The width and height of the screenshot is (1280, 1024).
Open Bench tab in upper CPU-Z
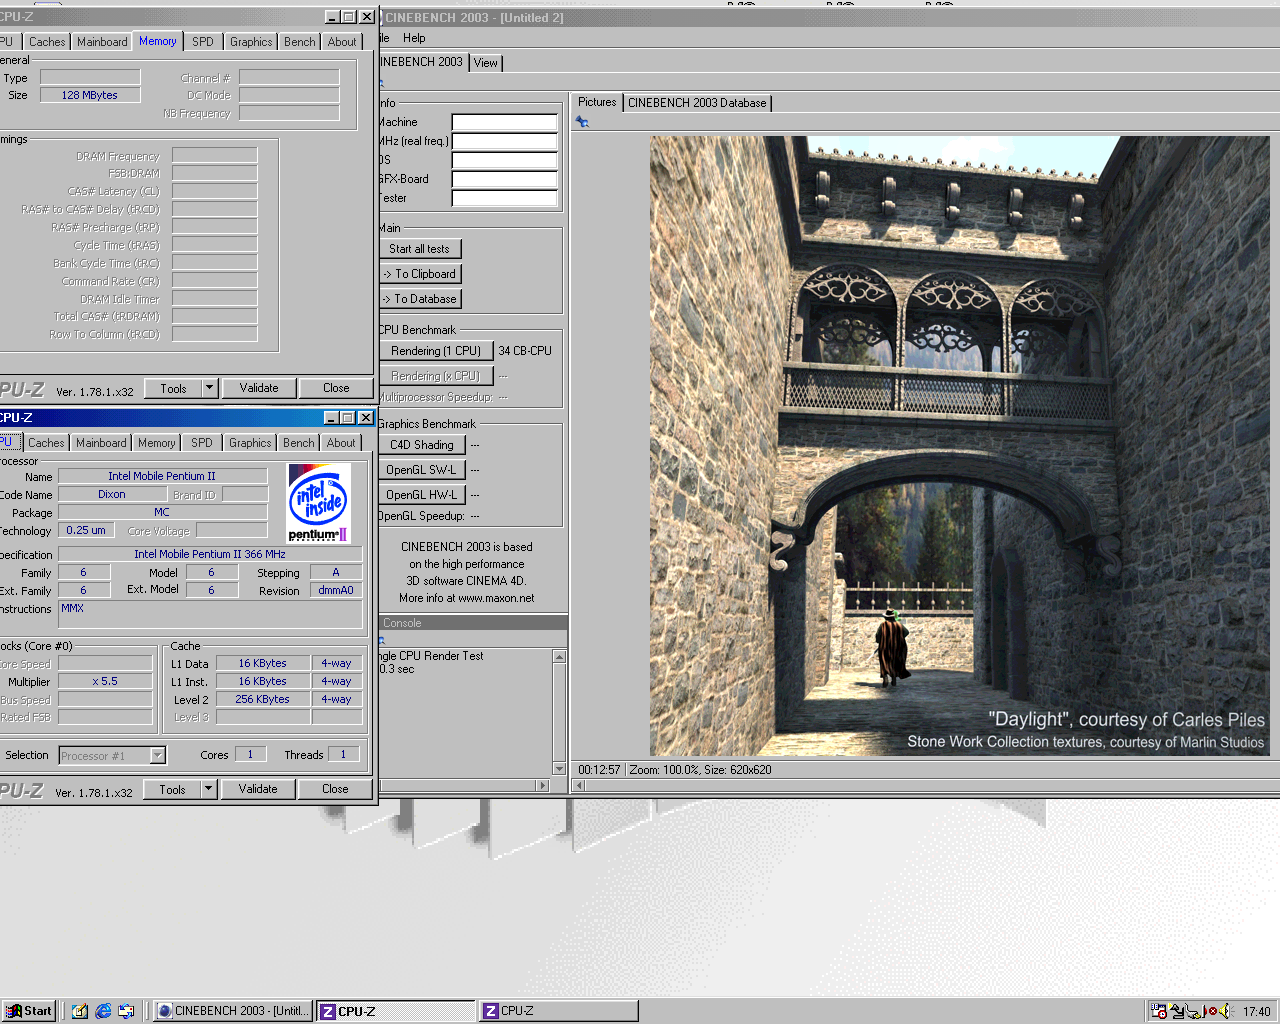pyautogui.click(x=299, y=42)
